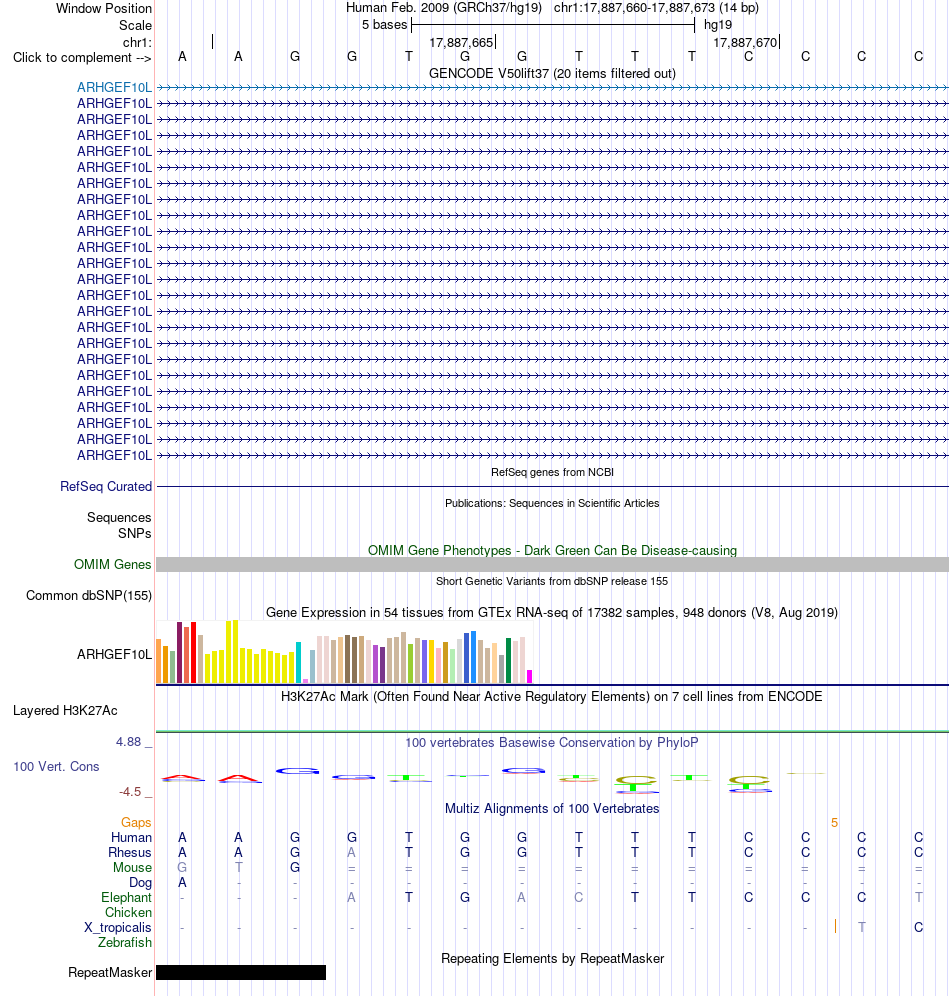Click the Human alignment row label
Screen dimensions: 950x996
[x=131, y=838]
